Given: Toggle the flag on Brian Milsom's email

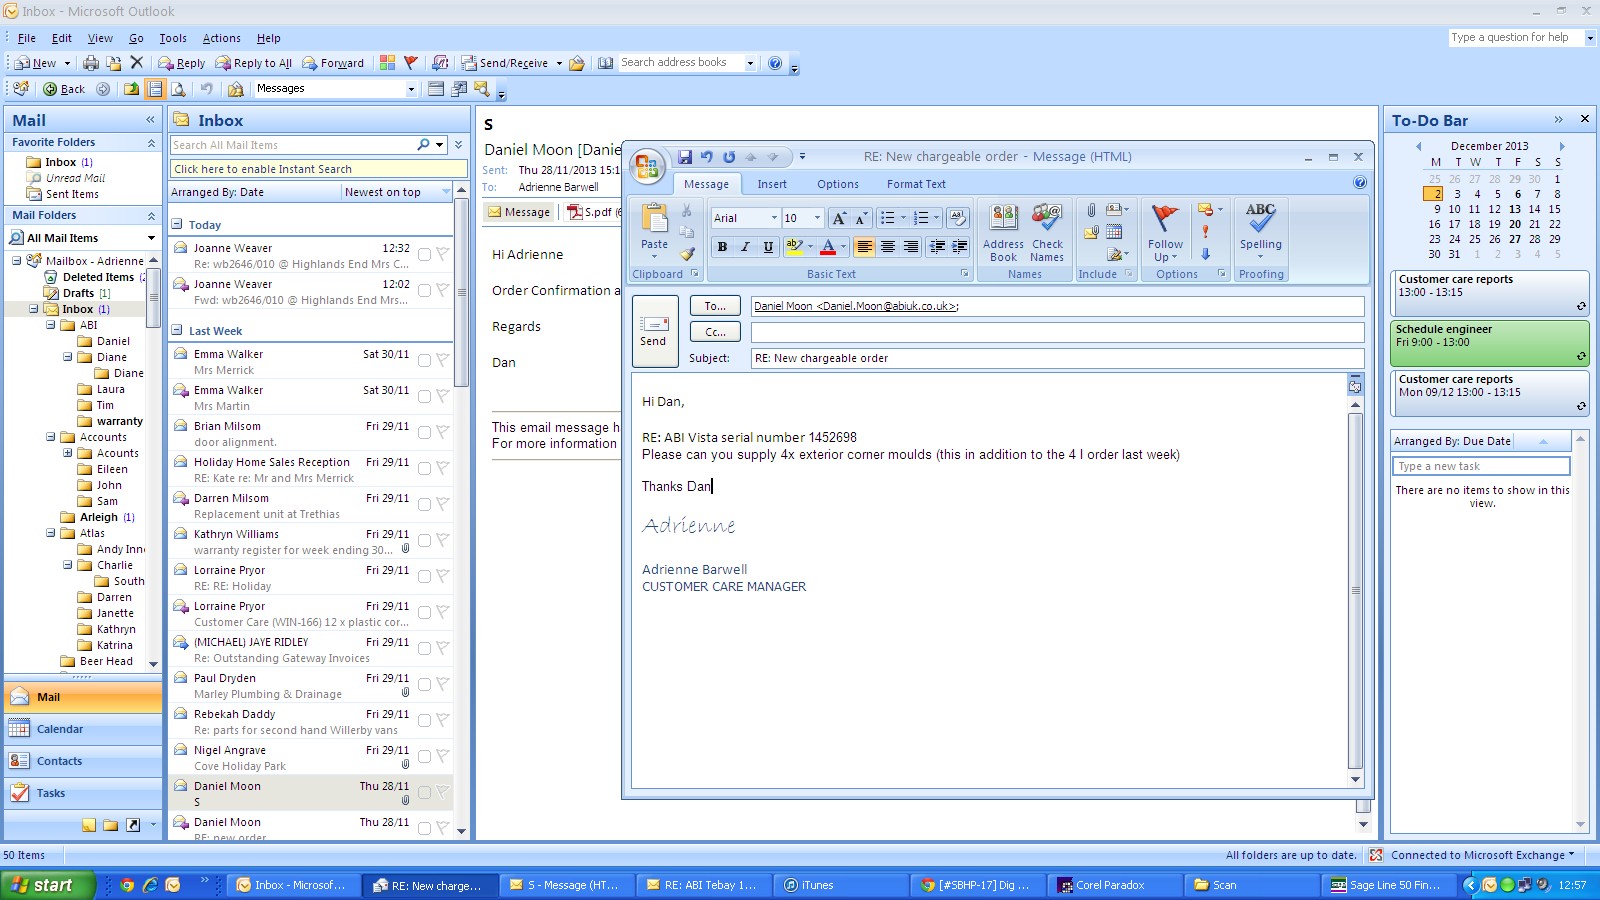Looking at the screenshot, I should coord(442,432).
